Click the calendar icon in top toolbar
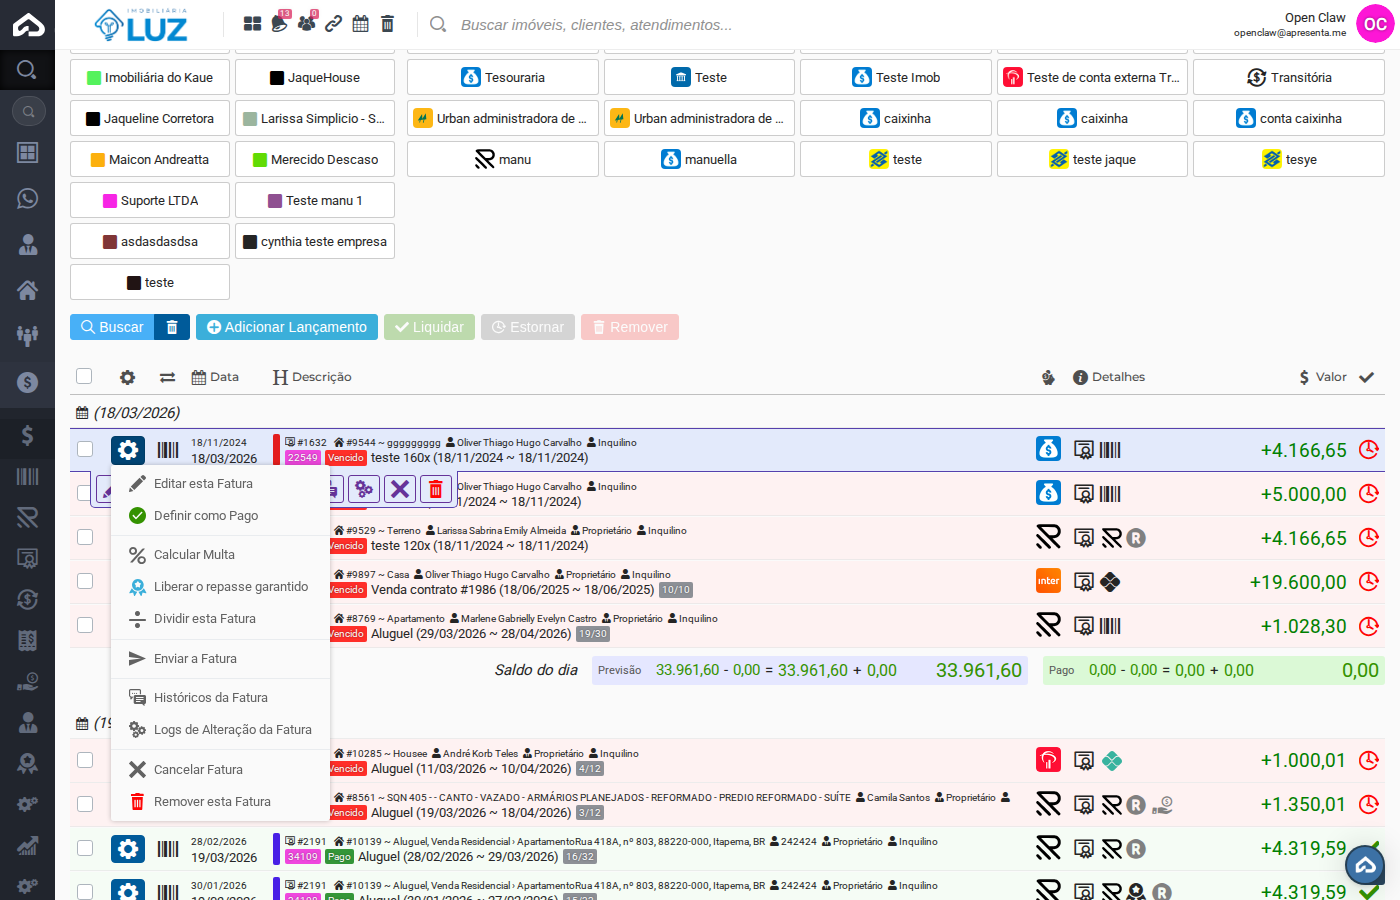 pos(361,23)
